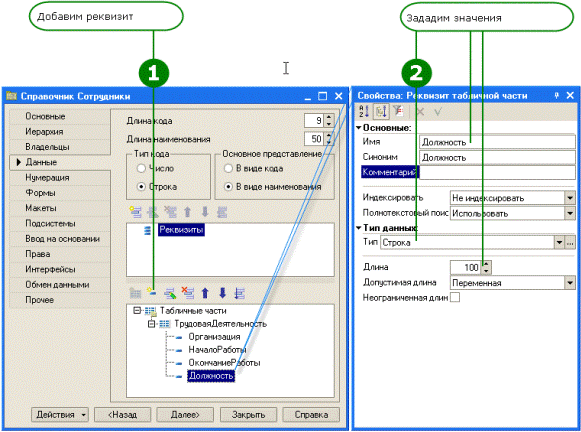
Task: Open the Действия button dropdown
Action: [x=83, y=415]
